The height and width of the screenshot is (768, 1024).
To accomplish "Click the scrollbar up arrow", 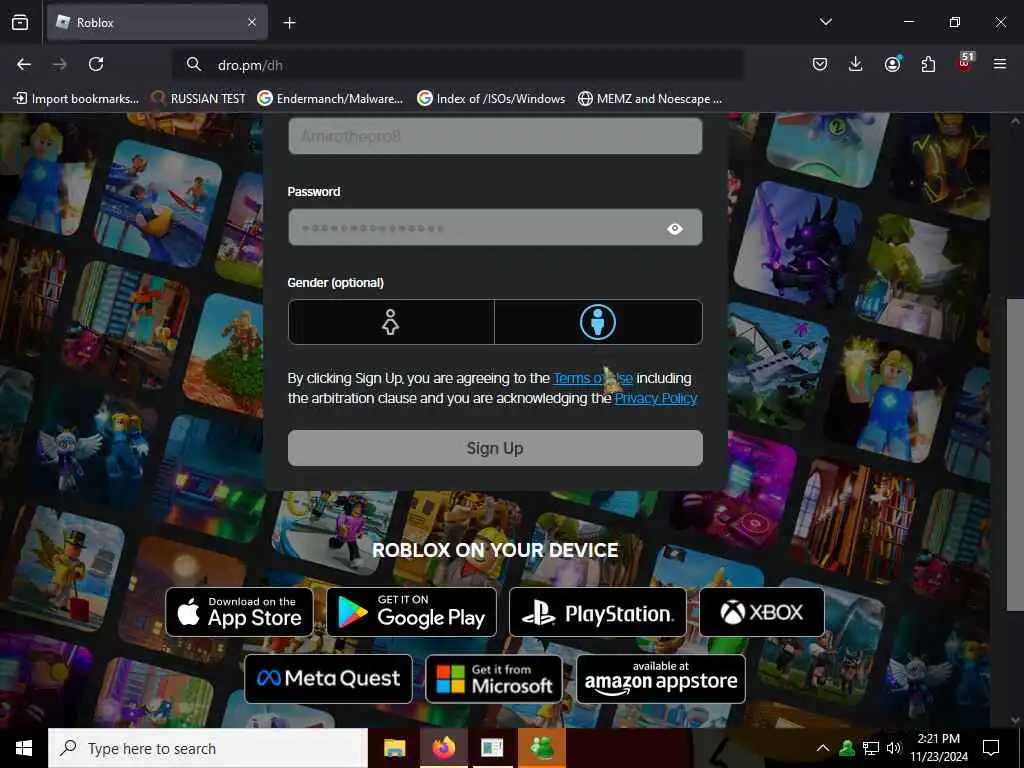I will pos(1015,121).
